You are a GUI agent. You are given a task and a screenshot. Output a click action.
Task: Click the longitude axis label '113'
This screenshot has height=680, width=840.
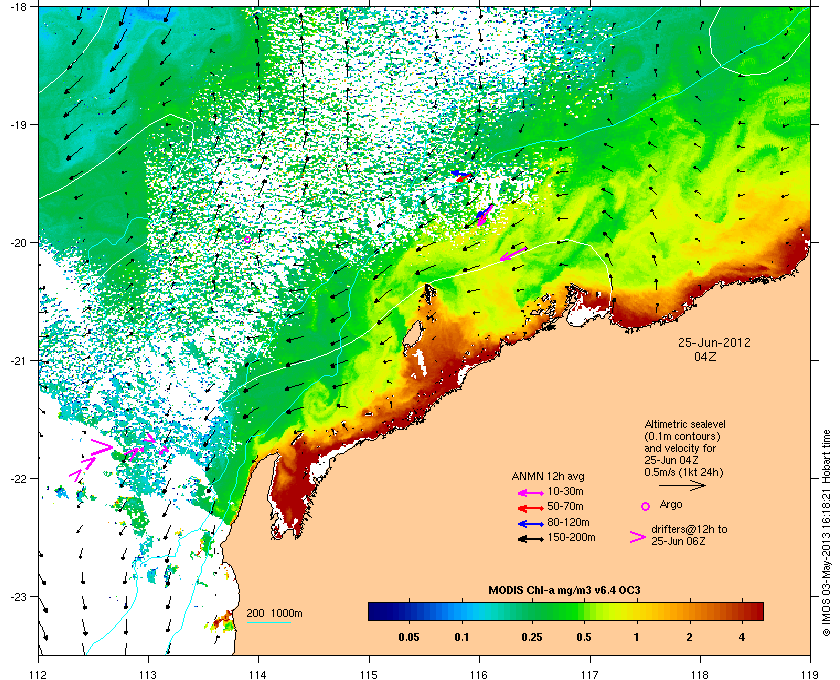tap(148, 674)
